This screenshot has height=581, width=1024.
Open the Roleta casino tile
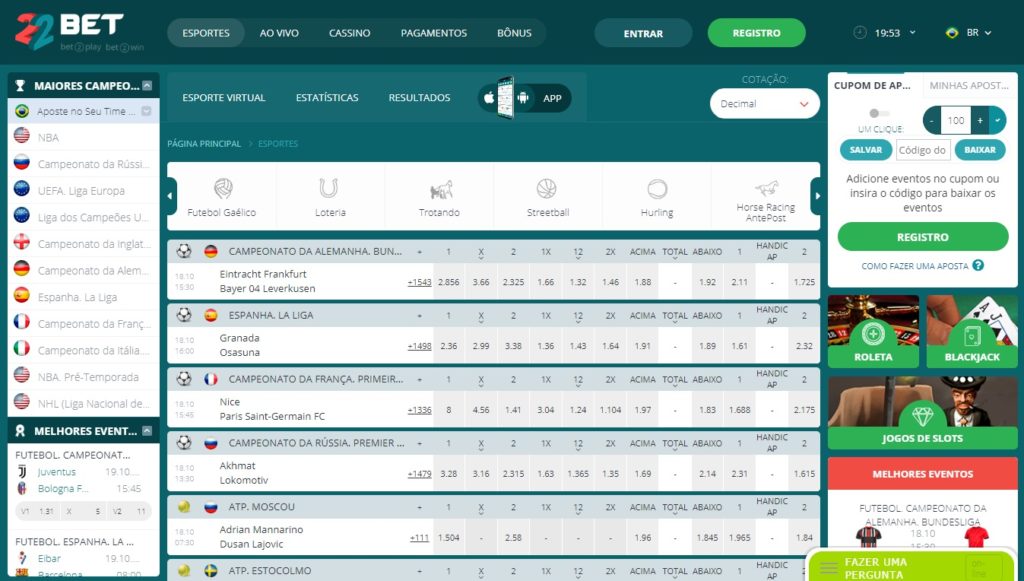point(873,332)
